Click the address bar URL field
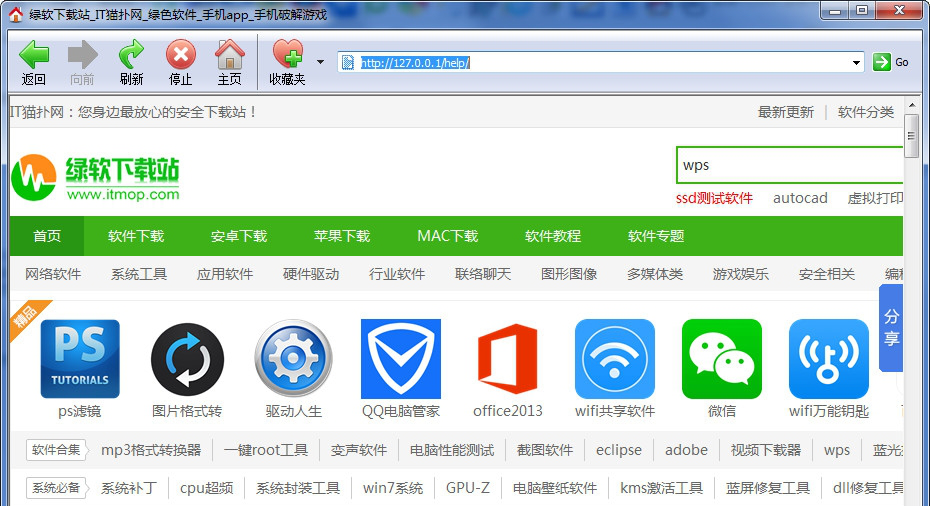 click(x=600, y=62)
